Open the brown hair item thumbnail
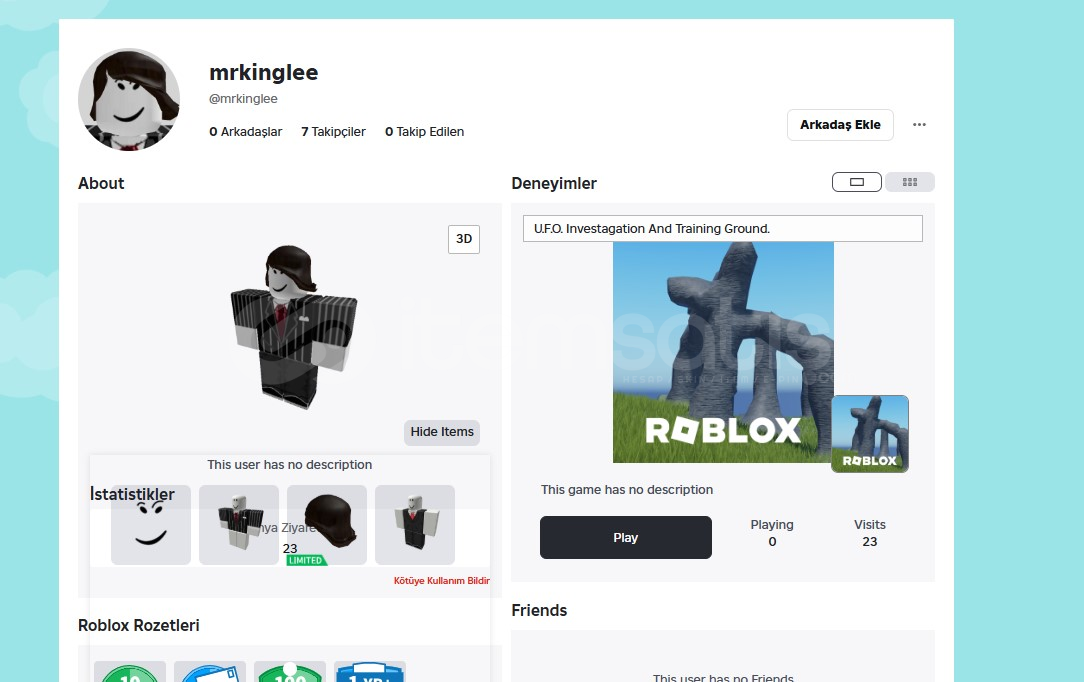Image resolution: width=1084 pixels, height=682 pixels. coord(327,525)
